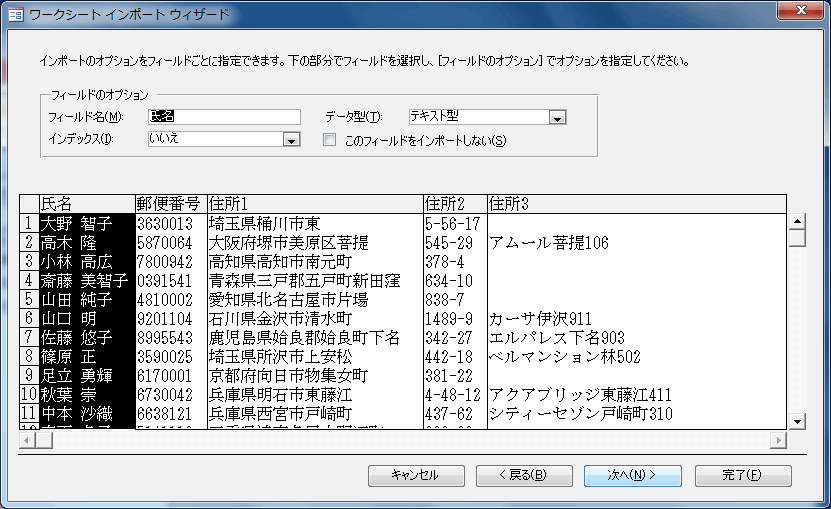
Task: Open the データ型 dropdown arrow
Action: pos(557,117)
